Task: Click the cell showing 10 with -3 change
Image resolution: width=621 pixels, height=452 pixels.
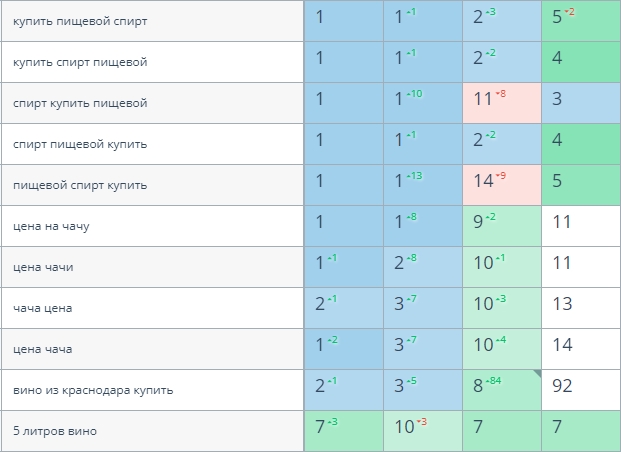Action: tap(423, 431)
